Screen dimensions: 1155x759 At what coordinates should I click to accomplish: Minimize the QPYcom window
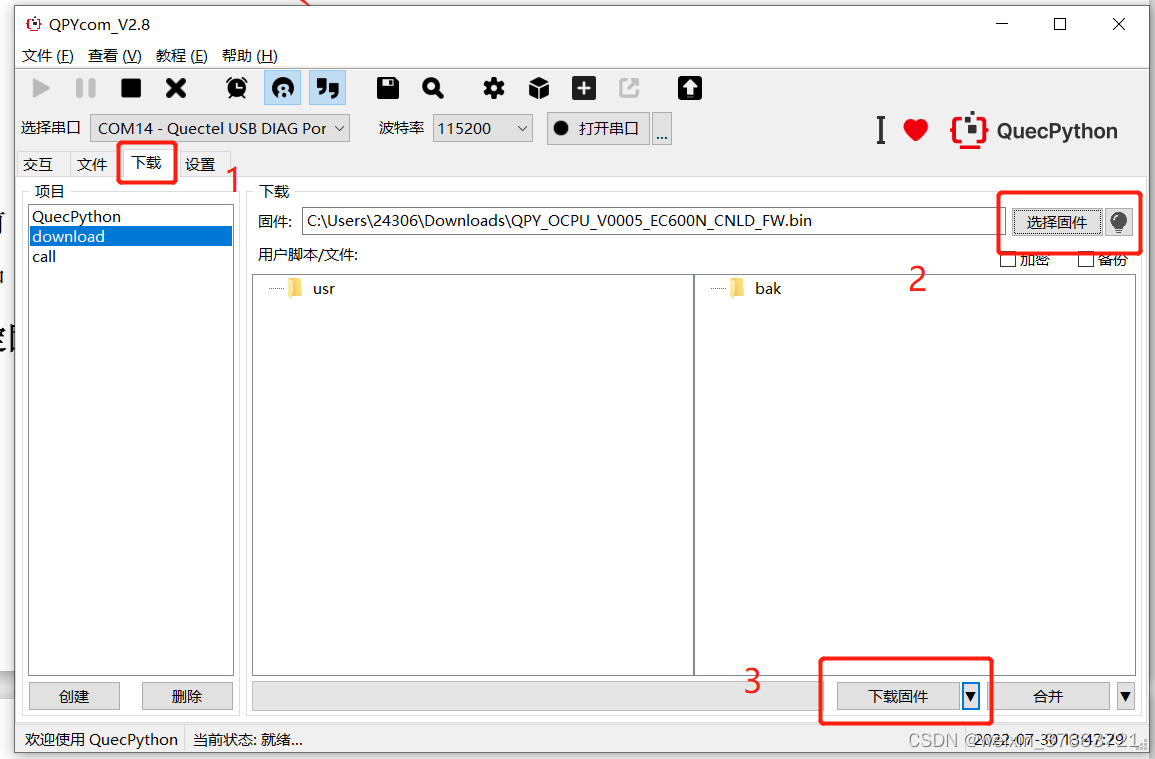pos(1002,24)
